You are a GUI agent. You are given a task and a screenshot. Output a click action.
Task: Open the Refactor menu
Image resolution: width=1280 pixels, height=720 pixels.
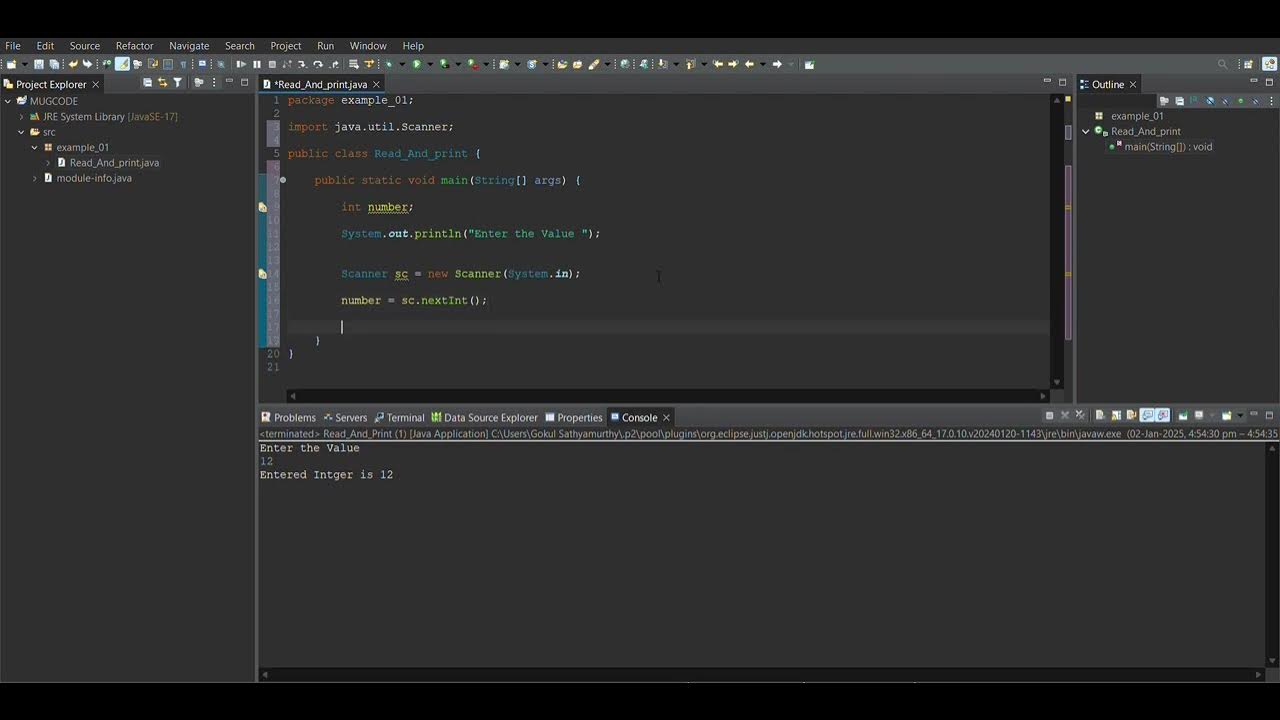[134, 46]
